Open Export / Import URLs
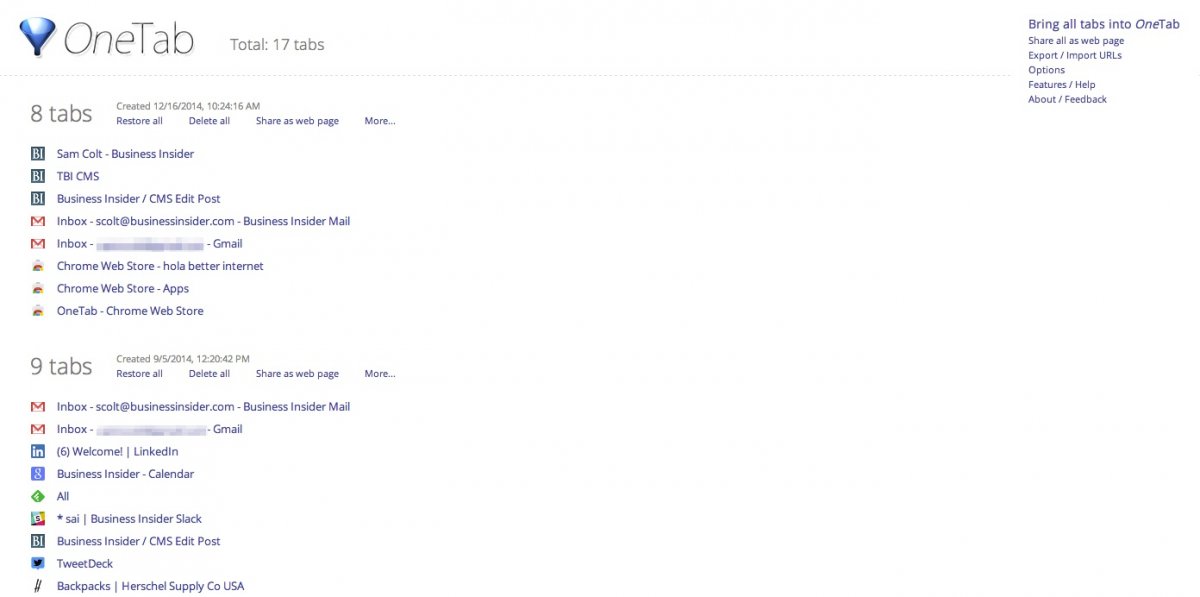This screenshot has height=597, width=1200. coord(1075,56)
